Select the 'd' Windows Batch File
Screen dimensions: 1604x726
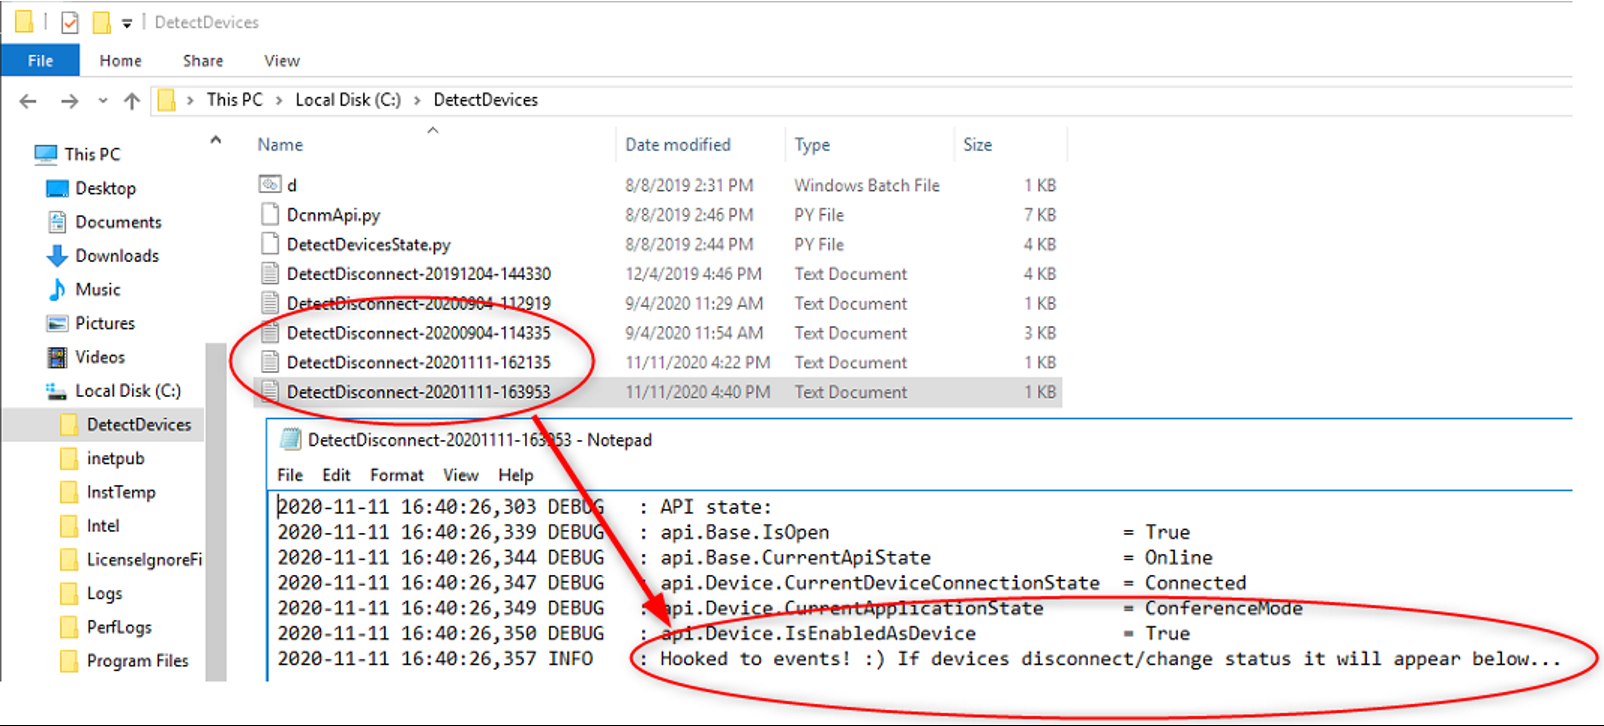click(291, 186)
